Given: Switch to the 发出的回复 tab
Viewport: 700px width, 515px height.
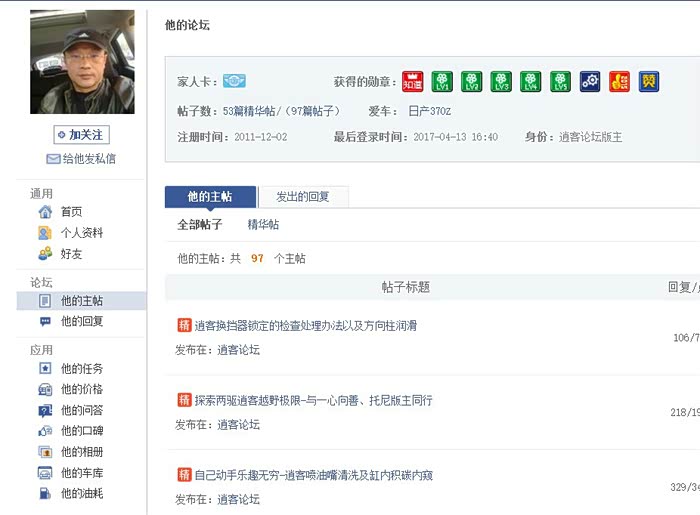Looking at the screenshot, I should coord(303,197).
